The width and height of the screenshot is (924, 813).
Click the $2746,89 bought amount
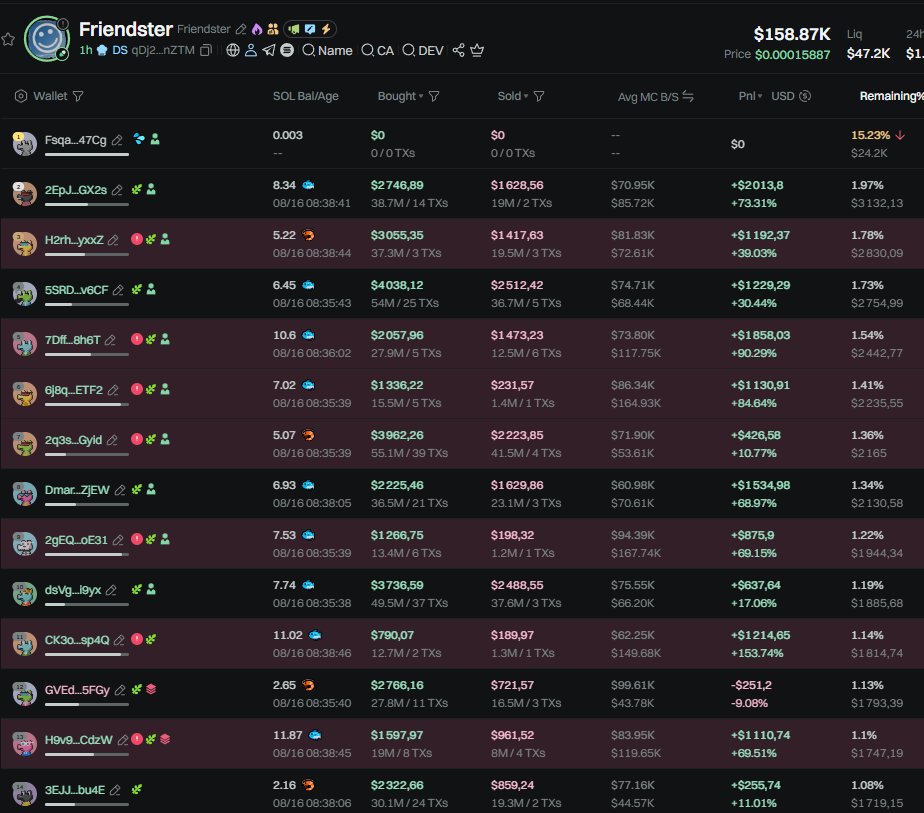[397, 185]
